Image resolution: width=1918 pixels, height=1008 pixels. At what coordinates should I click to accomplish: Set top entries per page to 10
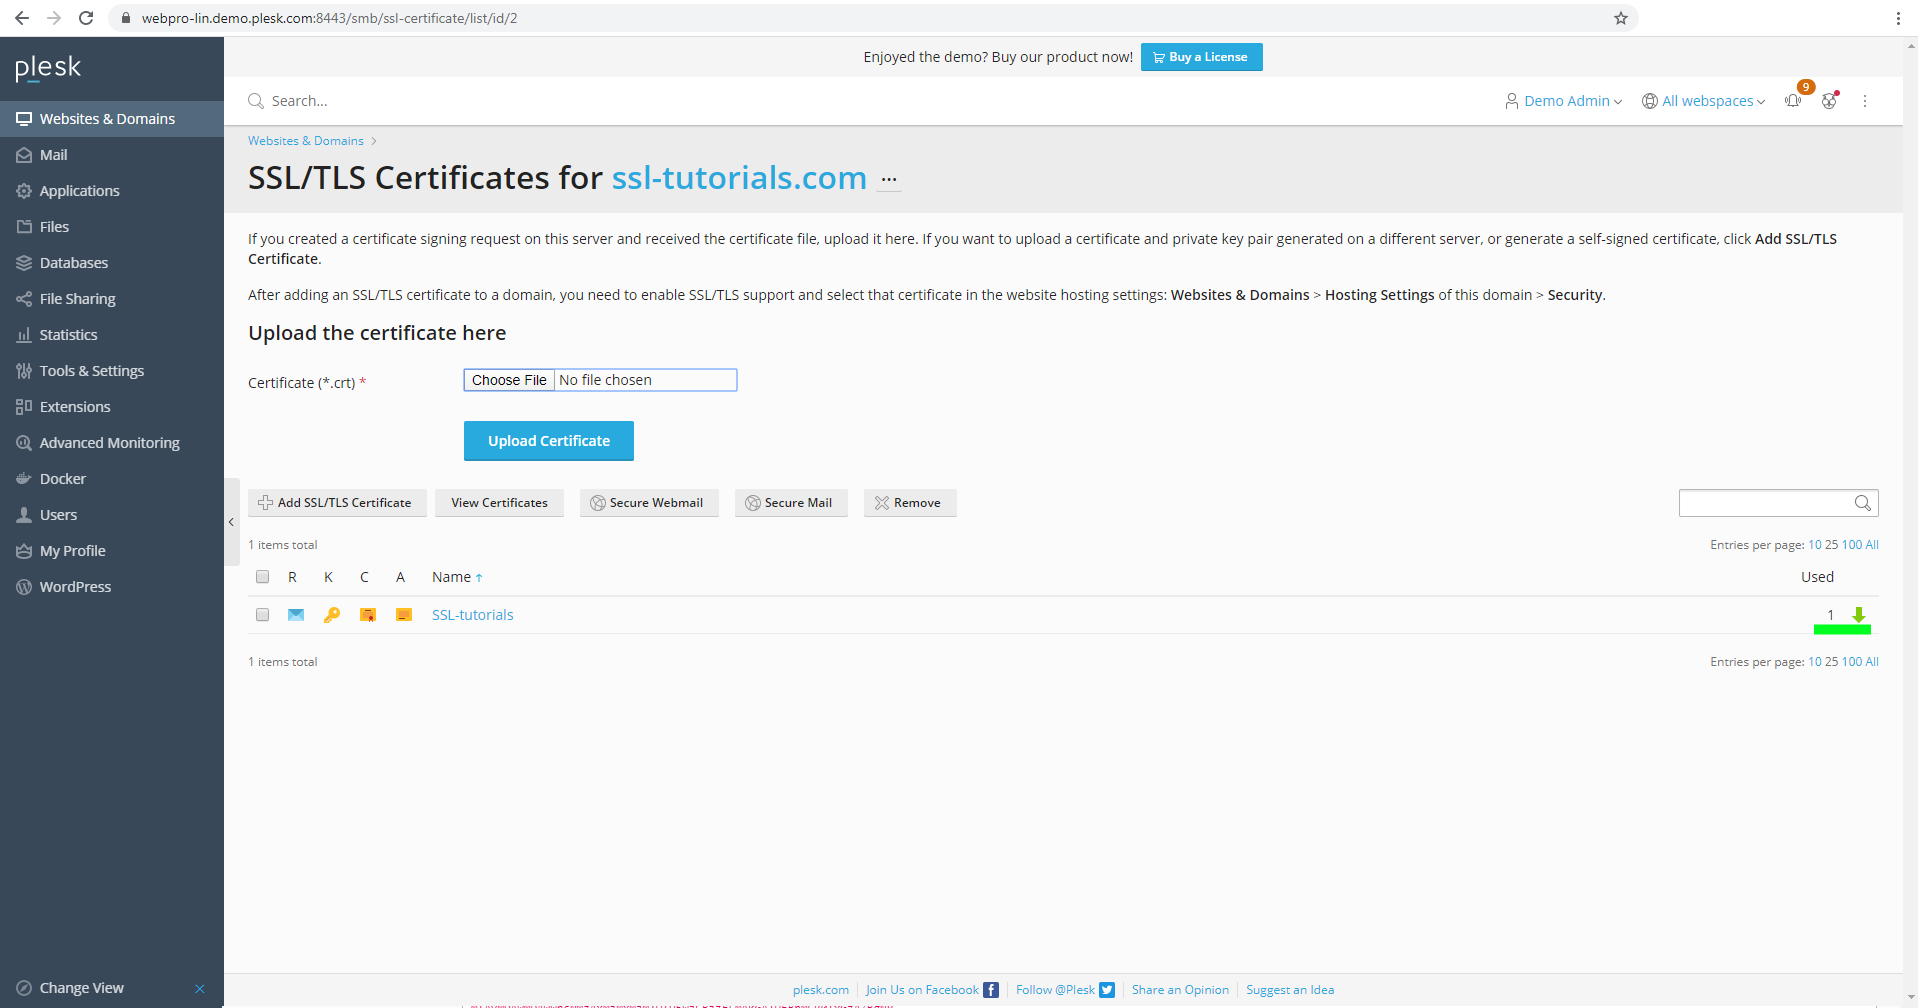click(1815, 545)
